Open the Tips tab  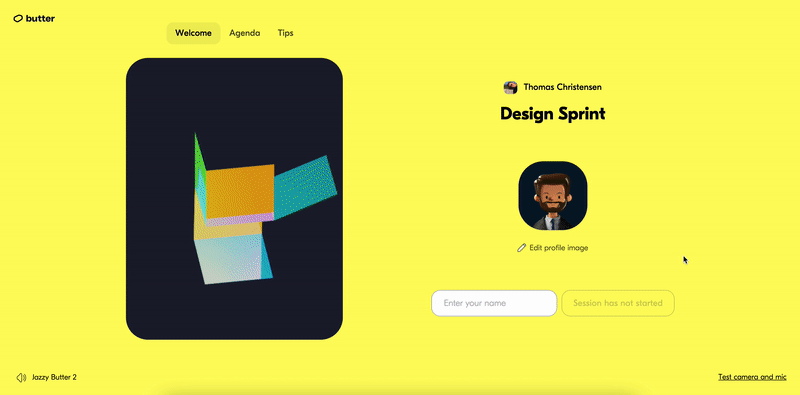(x=285, y=33)
